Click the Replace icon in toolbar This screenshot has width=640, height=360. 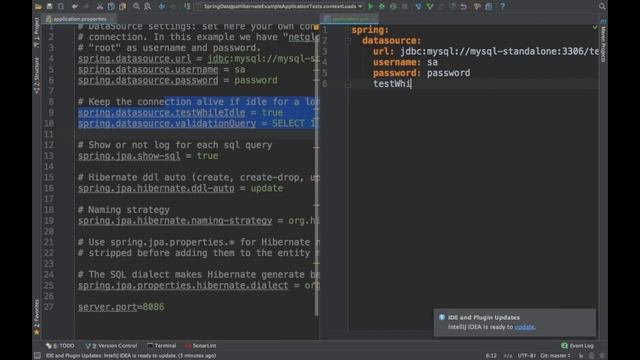click(x=147, y=7)
